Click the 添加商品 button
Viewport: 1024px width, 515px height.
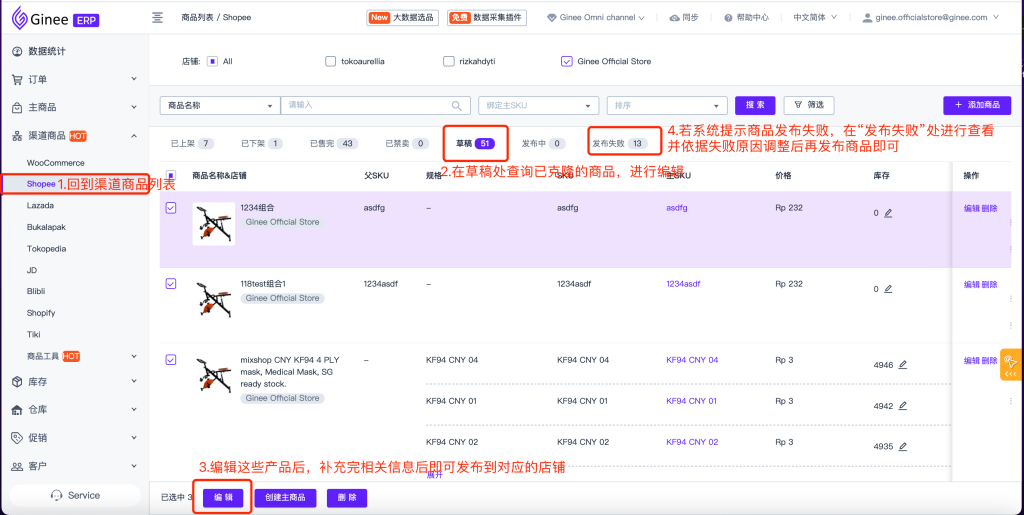point(977,105)
